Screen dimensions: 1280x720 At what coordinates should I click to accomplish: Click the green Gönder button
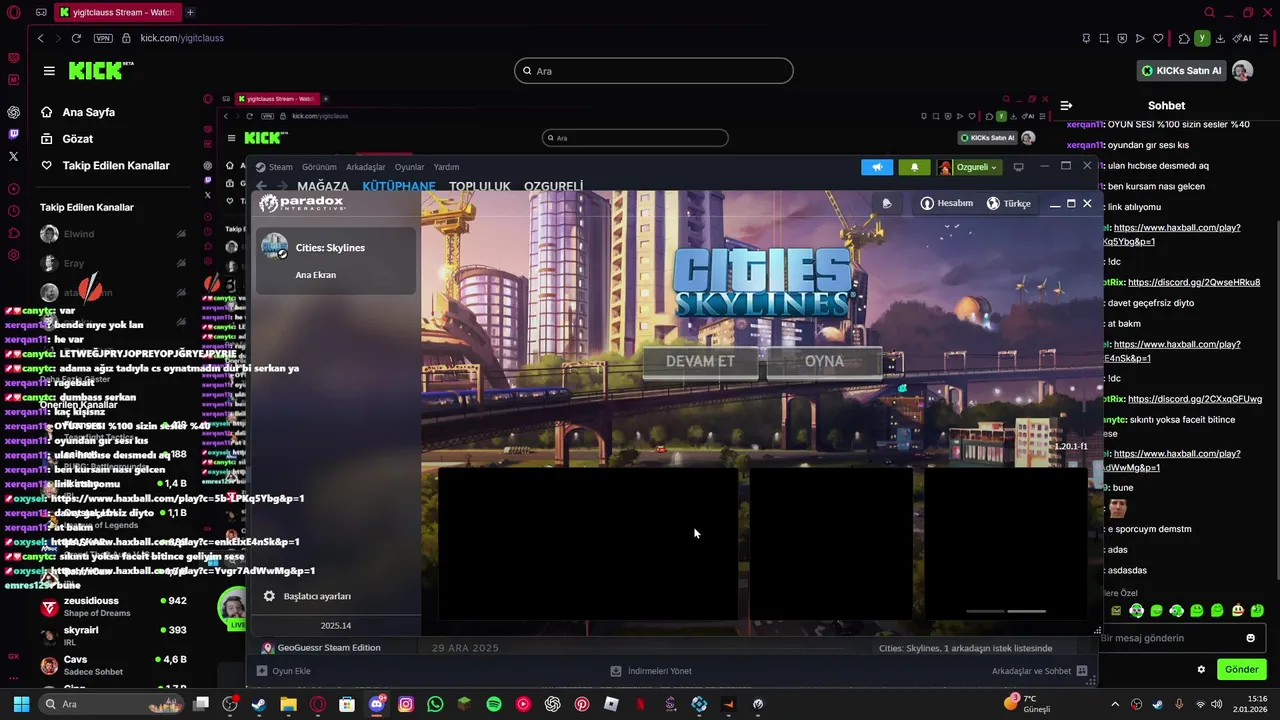[x=1241, y=669]
